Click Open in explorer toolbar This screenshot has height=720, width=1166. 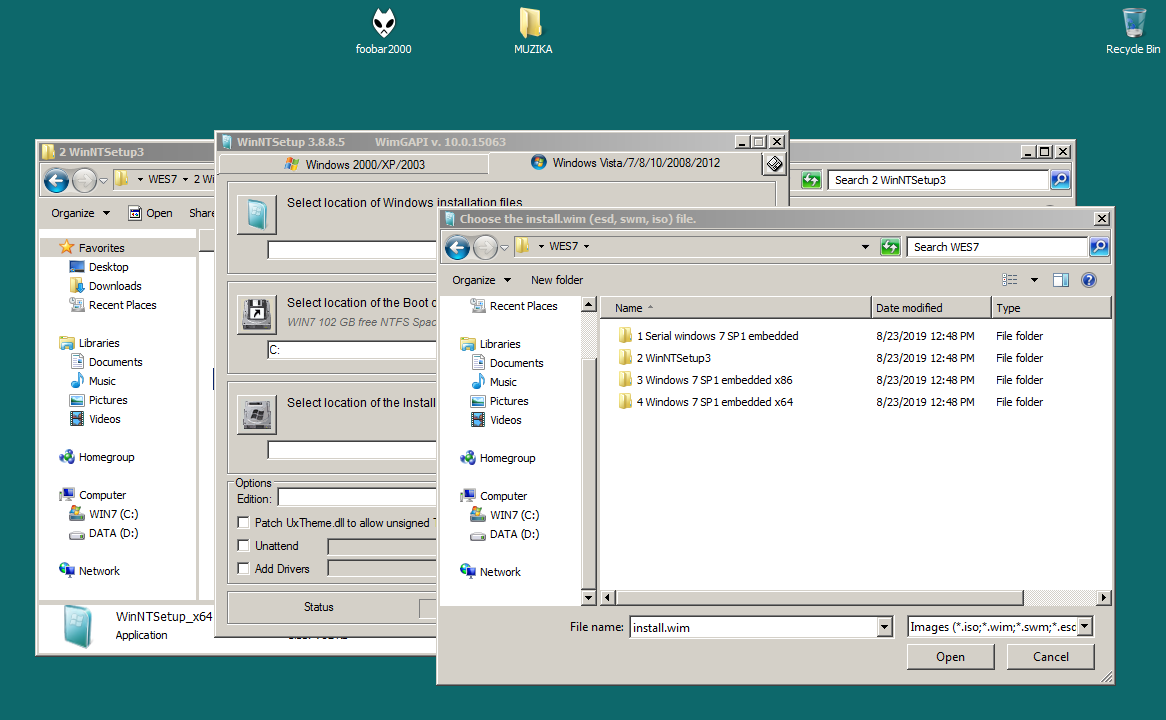pos(150,213)
